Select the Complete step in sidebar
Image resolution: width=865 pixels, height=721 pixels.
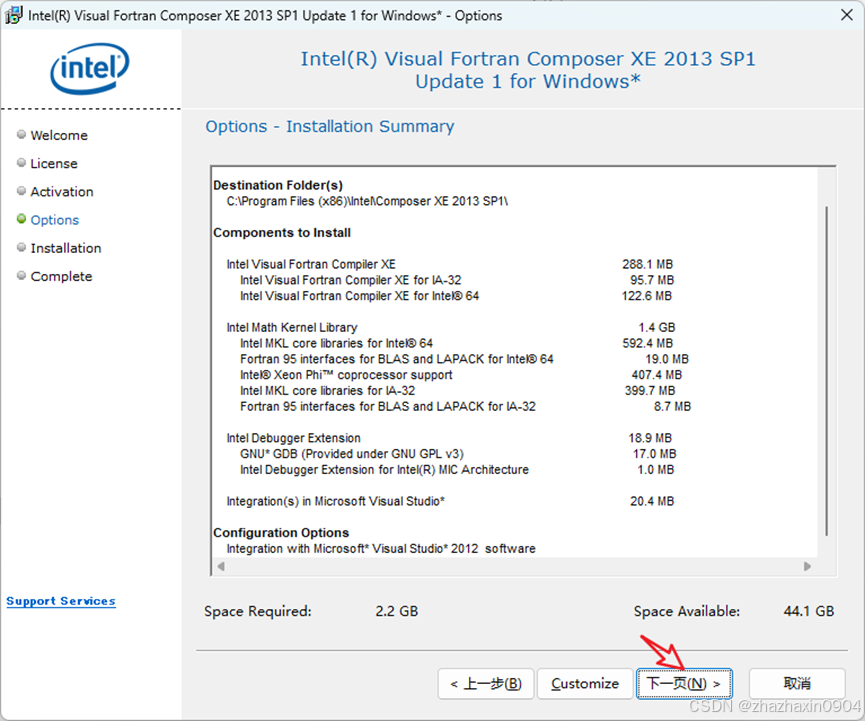61,276
